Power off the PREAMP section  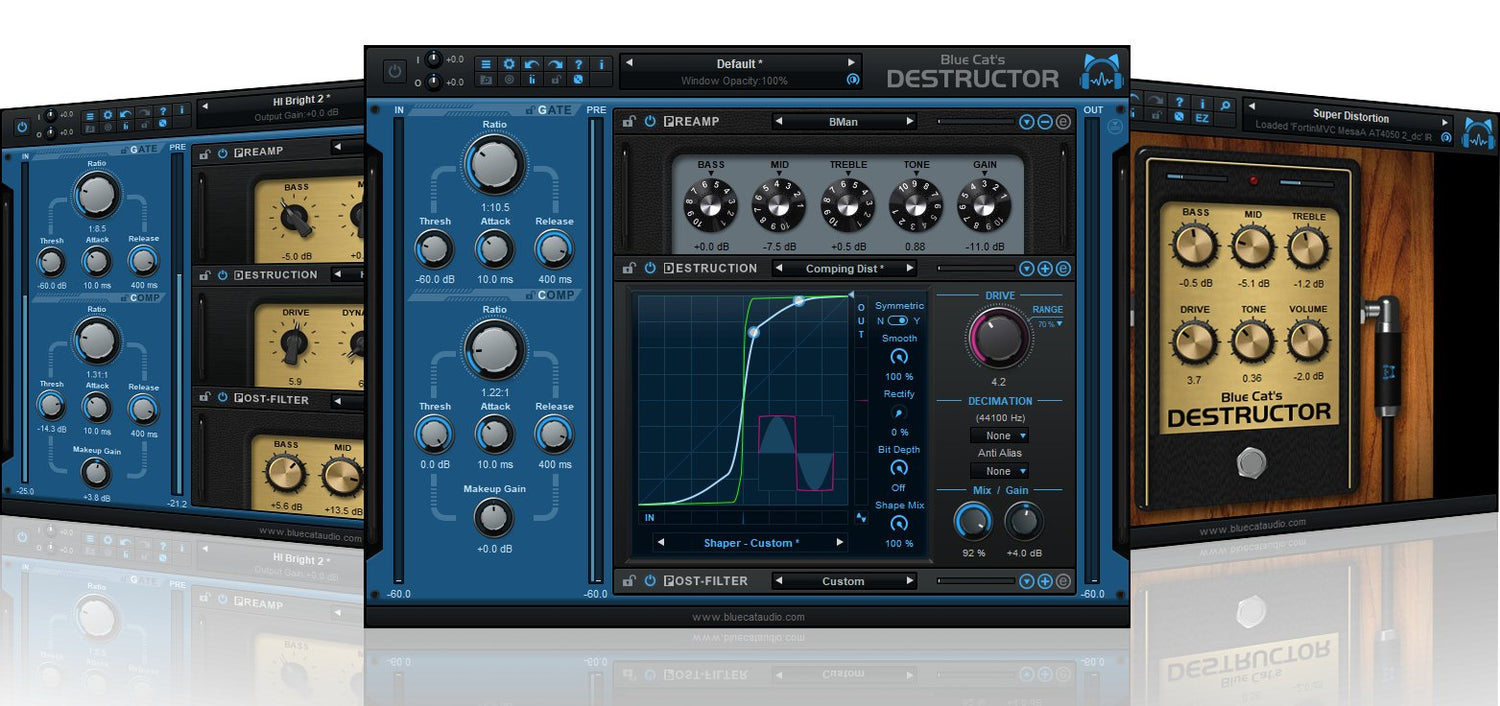[649, 121]
